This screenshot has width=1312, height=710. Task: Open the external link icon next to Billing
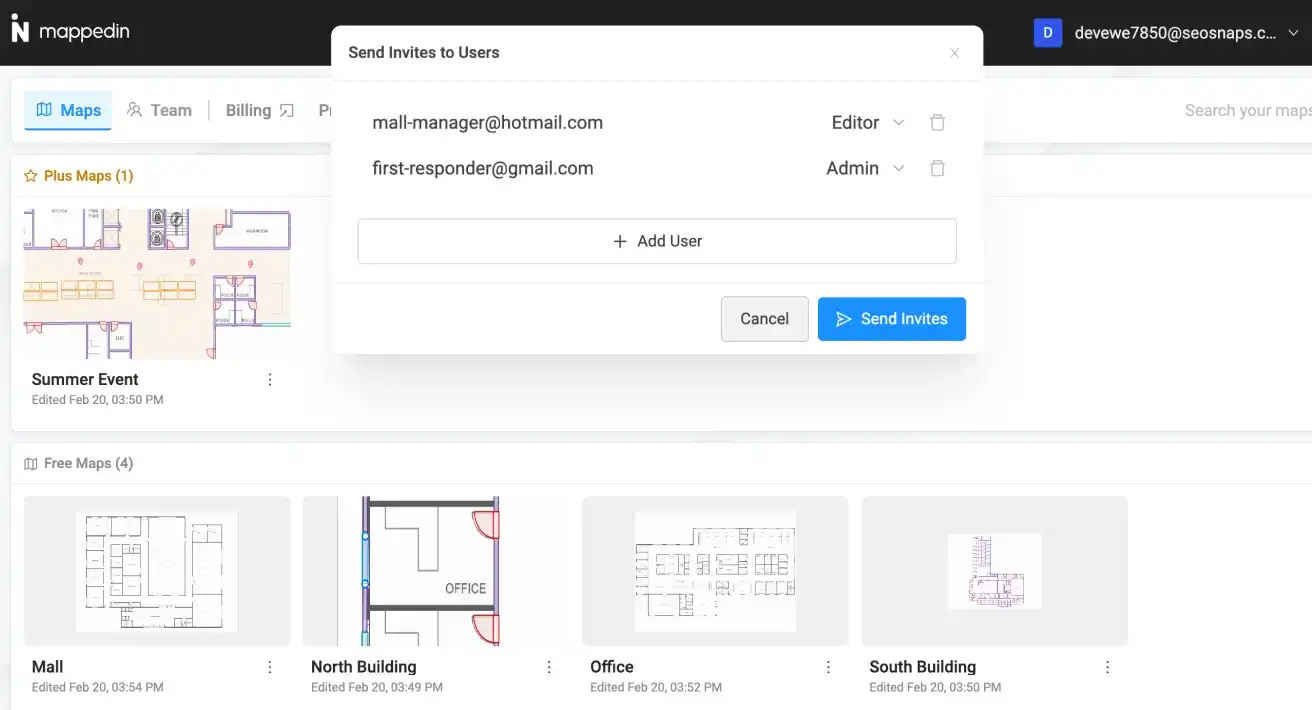(x=287, y=108)
